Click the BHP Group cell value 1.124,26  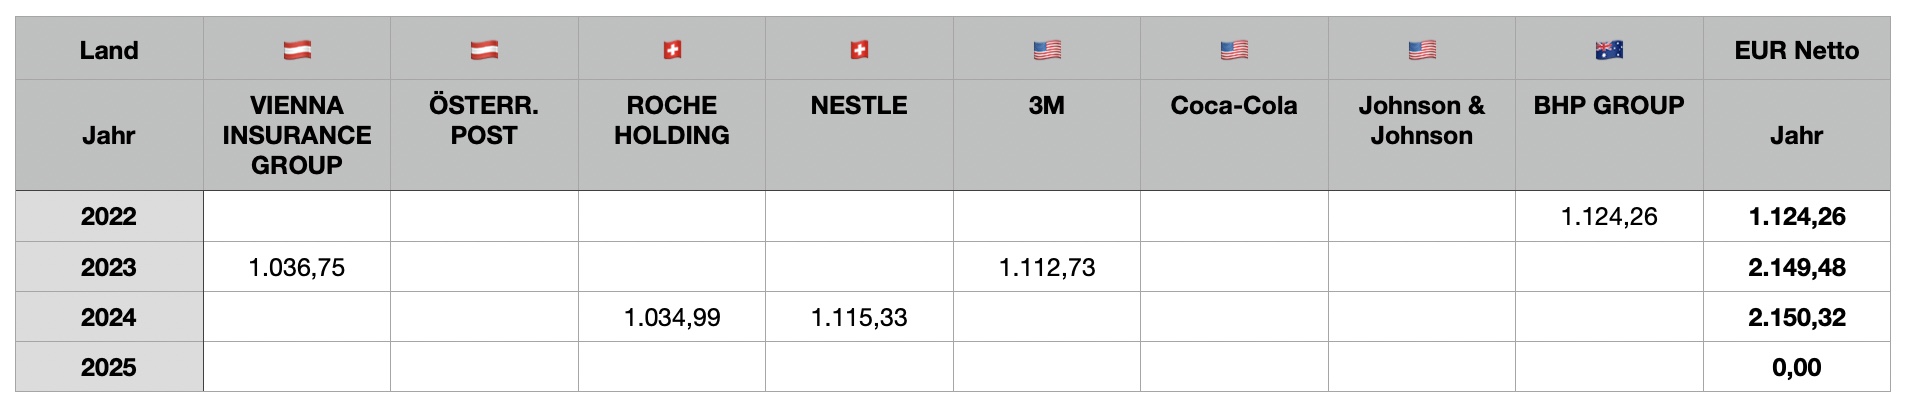(x=1609, y=216)
